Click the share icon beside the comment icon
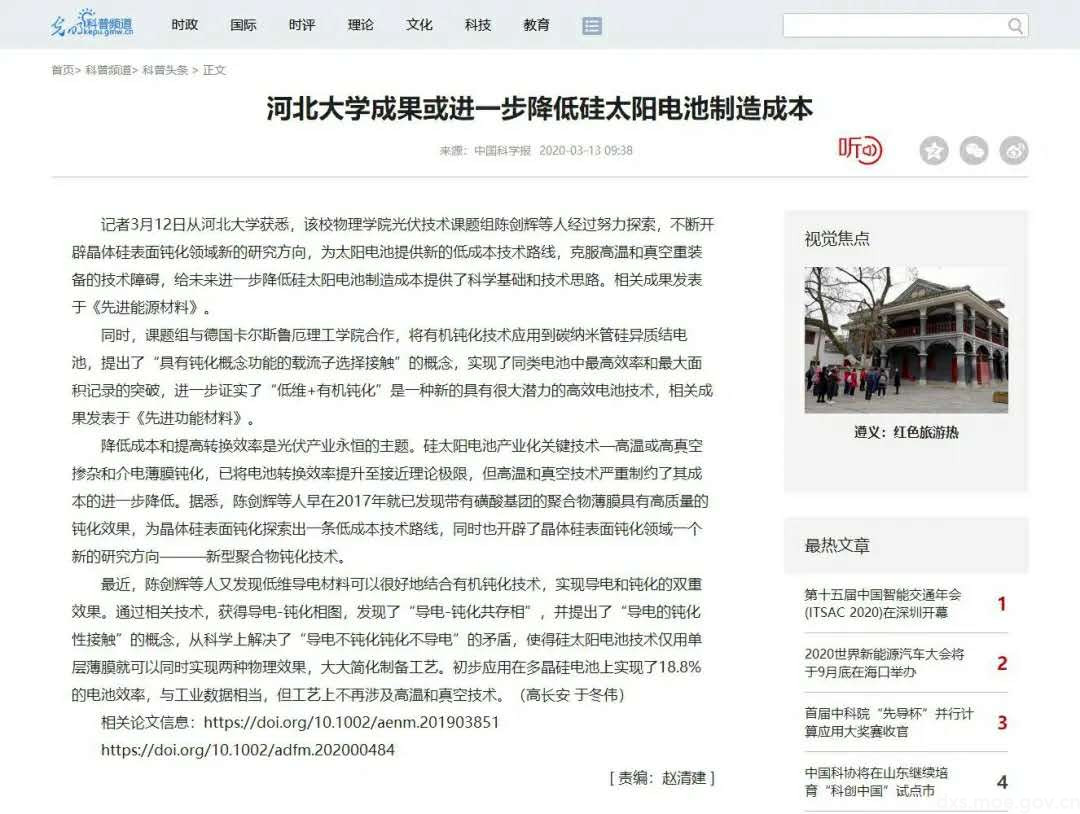The height and width of the screenshot is (814, 1080). tap(1013, 150)
